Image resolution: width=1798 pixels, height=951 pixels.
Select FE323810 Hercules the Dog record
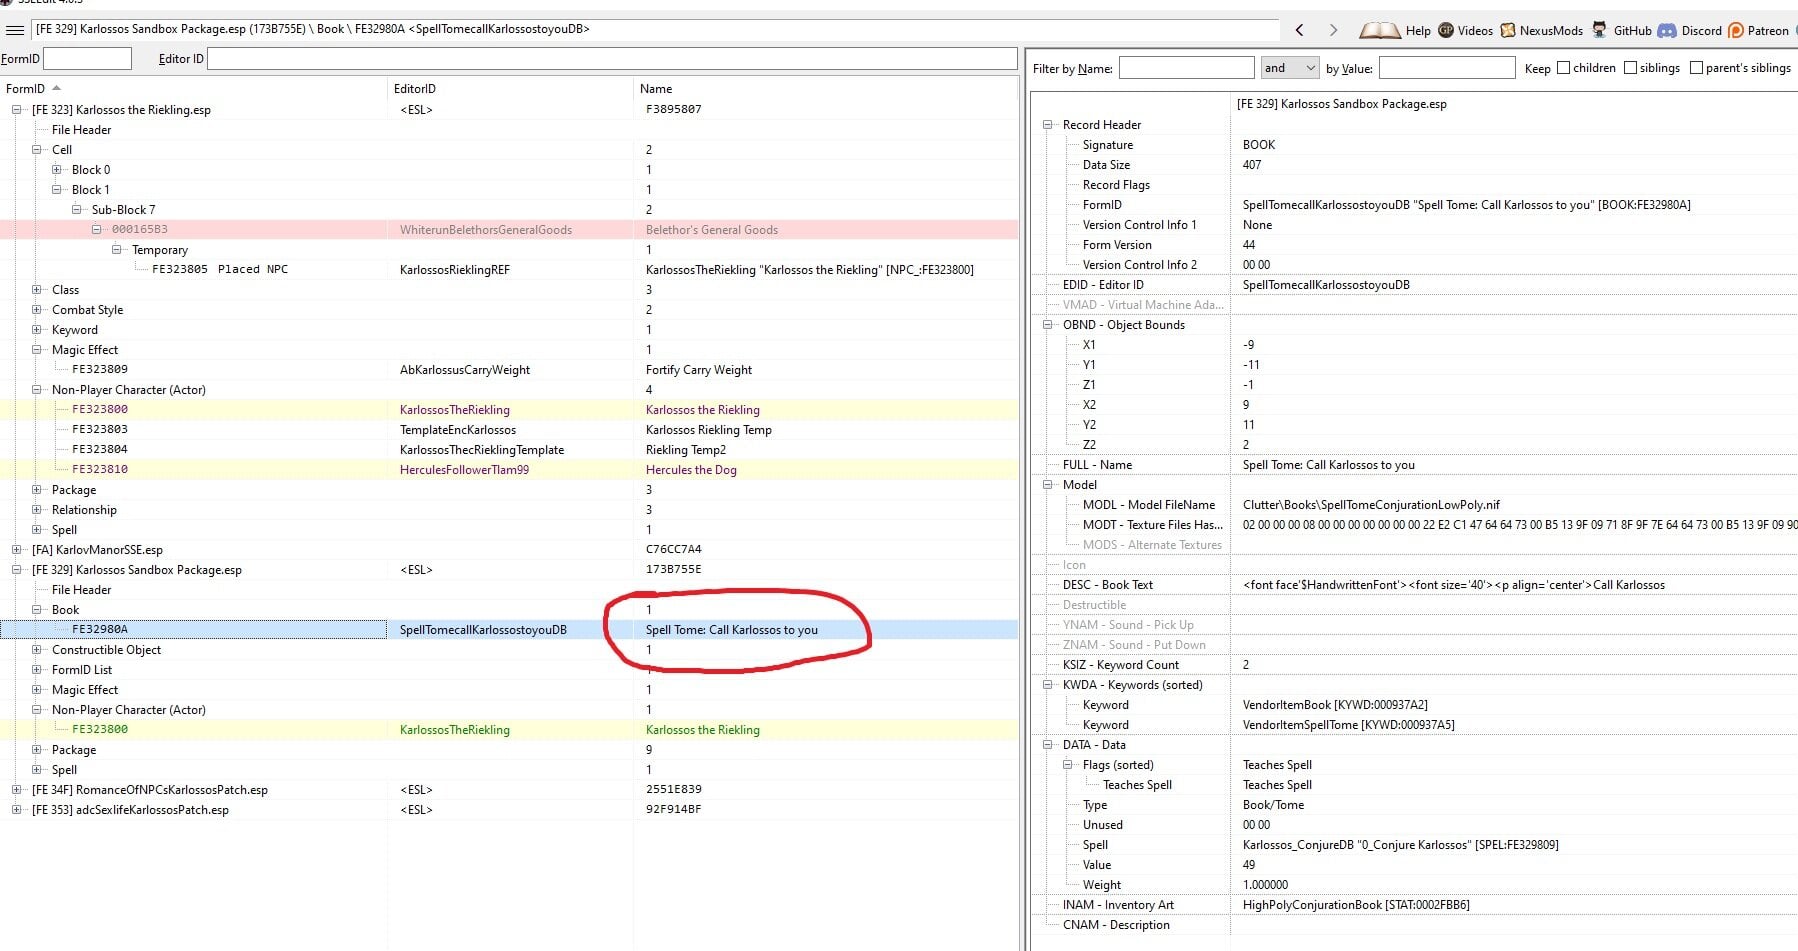click(x=509, y=470)
